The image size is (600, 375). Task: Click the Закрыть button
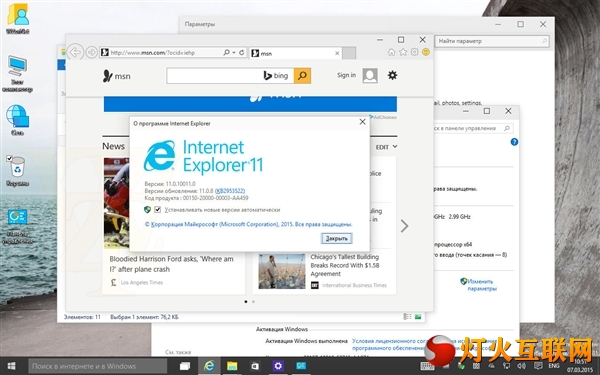336,238
